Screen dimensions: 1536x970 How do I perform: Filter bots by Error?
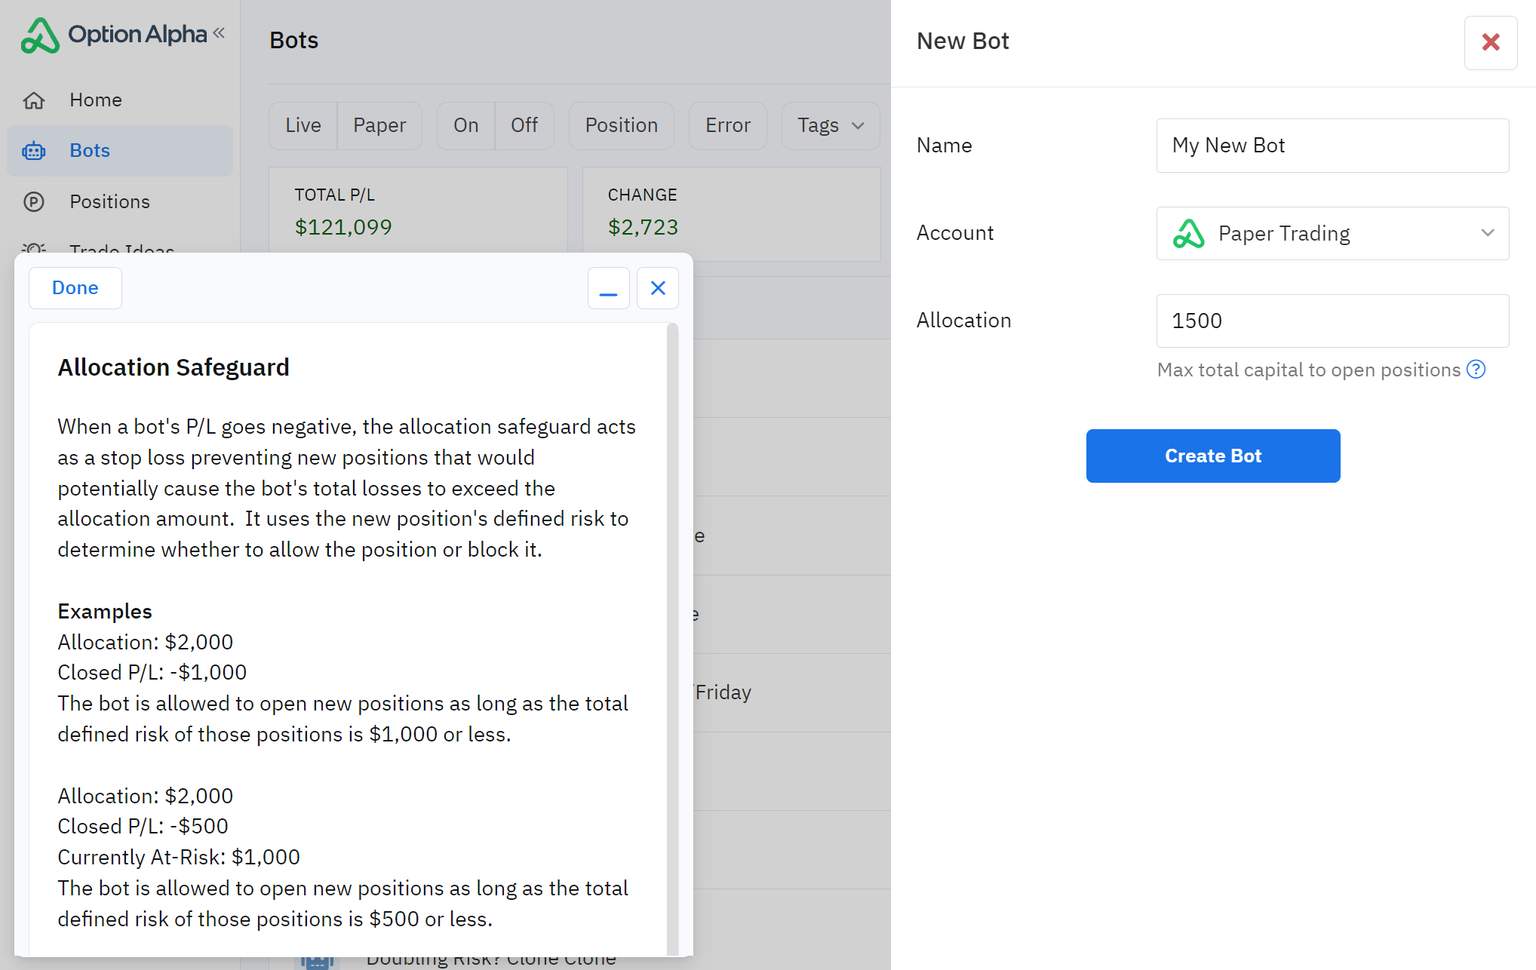coord(727,126)
